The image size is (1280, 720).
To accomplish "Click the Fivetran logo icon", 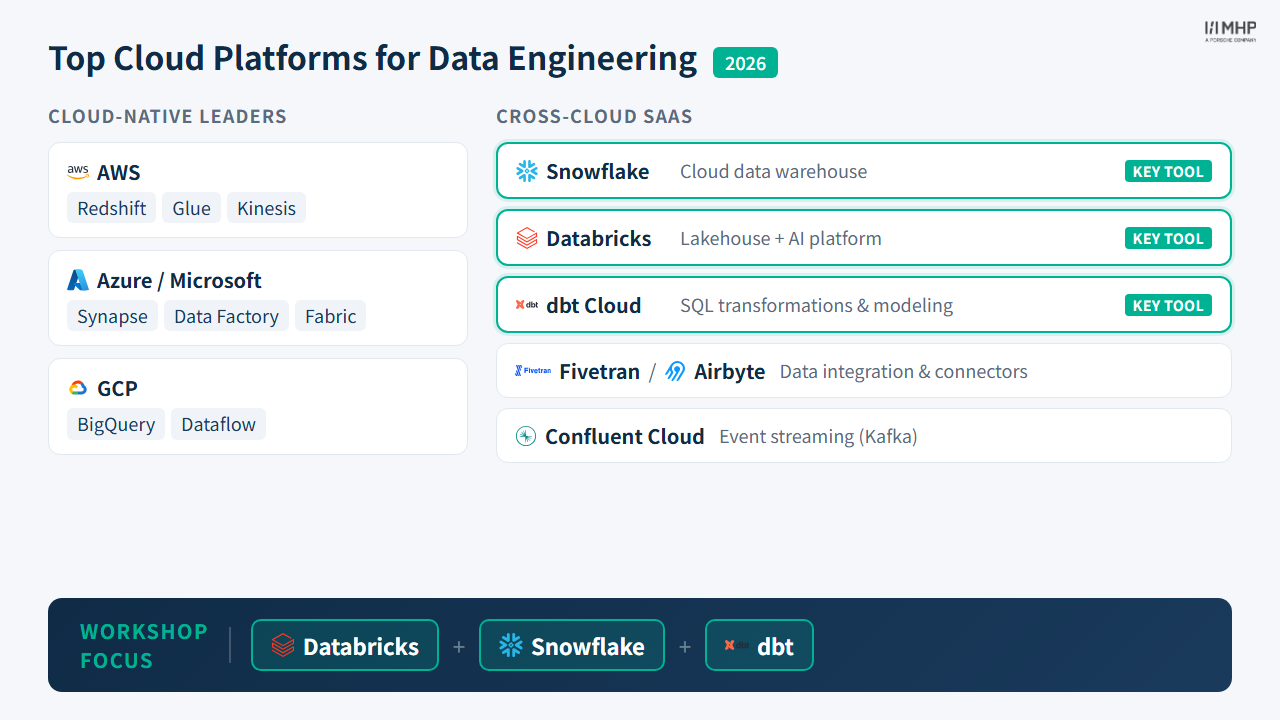I will (533, 371).
